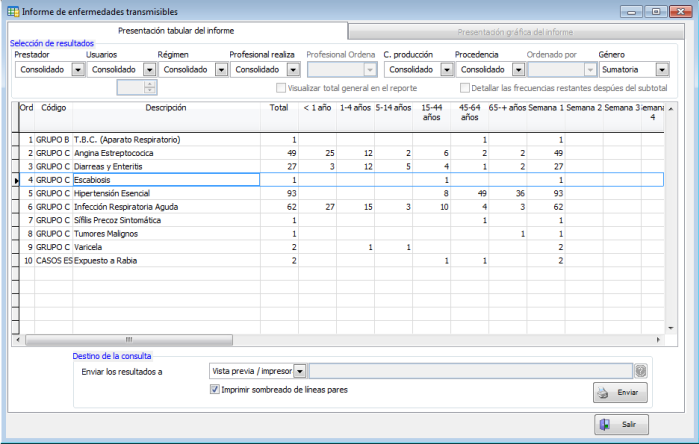This screenshot has height=444, width=699.
Task: Click the horizontal scrollbar thumb
Action: point(129,340)
